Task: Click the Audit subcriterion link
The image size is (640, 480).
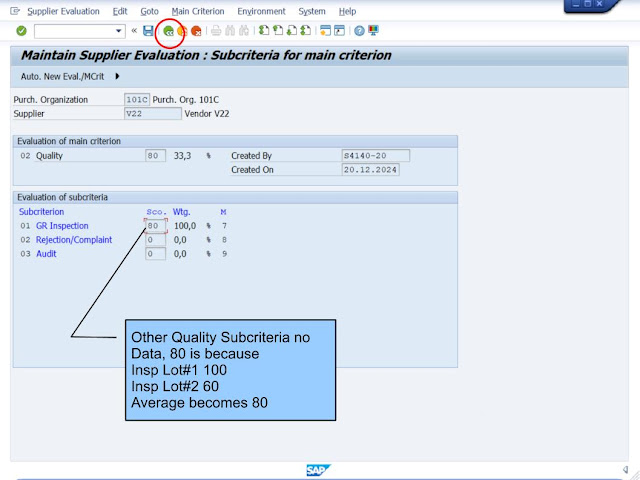Action: [x=46, y=253]
